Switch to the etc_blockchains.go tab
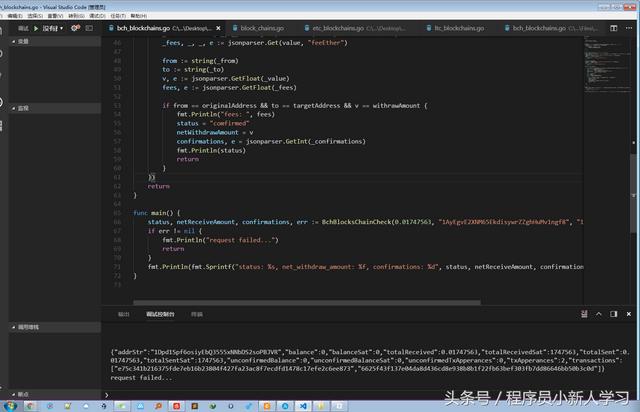 355,28
